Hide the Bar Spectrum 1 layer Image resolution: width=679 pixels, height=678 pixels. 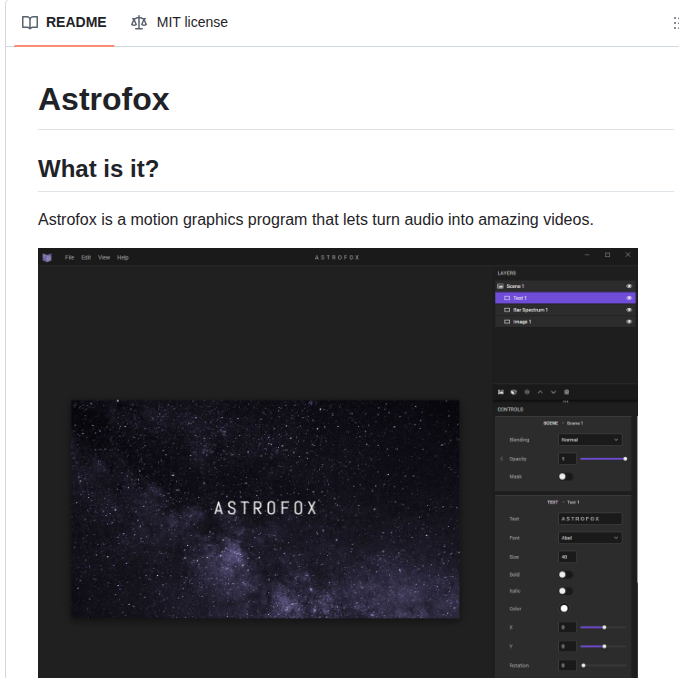(x=629, y=310)
